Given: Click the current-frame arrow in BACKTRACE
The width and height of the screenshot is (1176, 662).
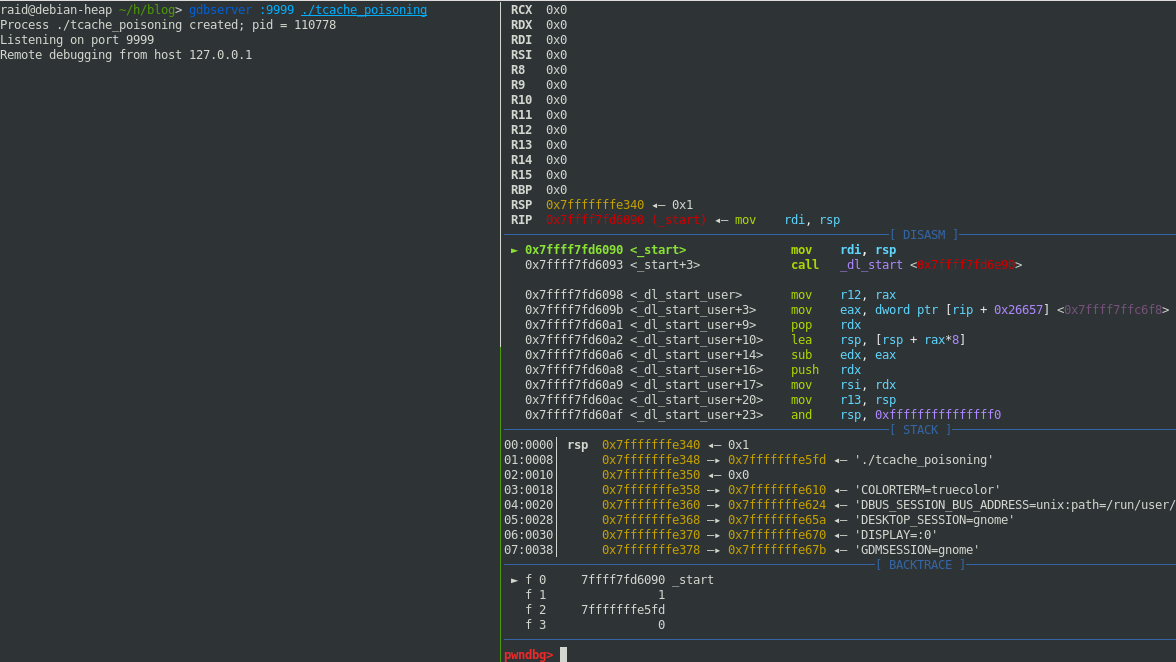Looking at the screenshot, I should pyautogui.click(x=514, y=580).
